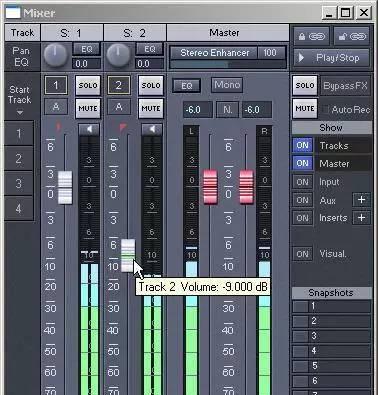
Task: Toggle the master Mono button
Action: [x=227, y=85]
